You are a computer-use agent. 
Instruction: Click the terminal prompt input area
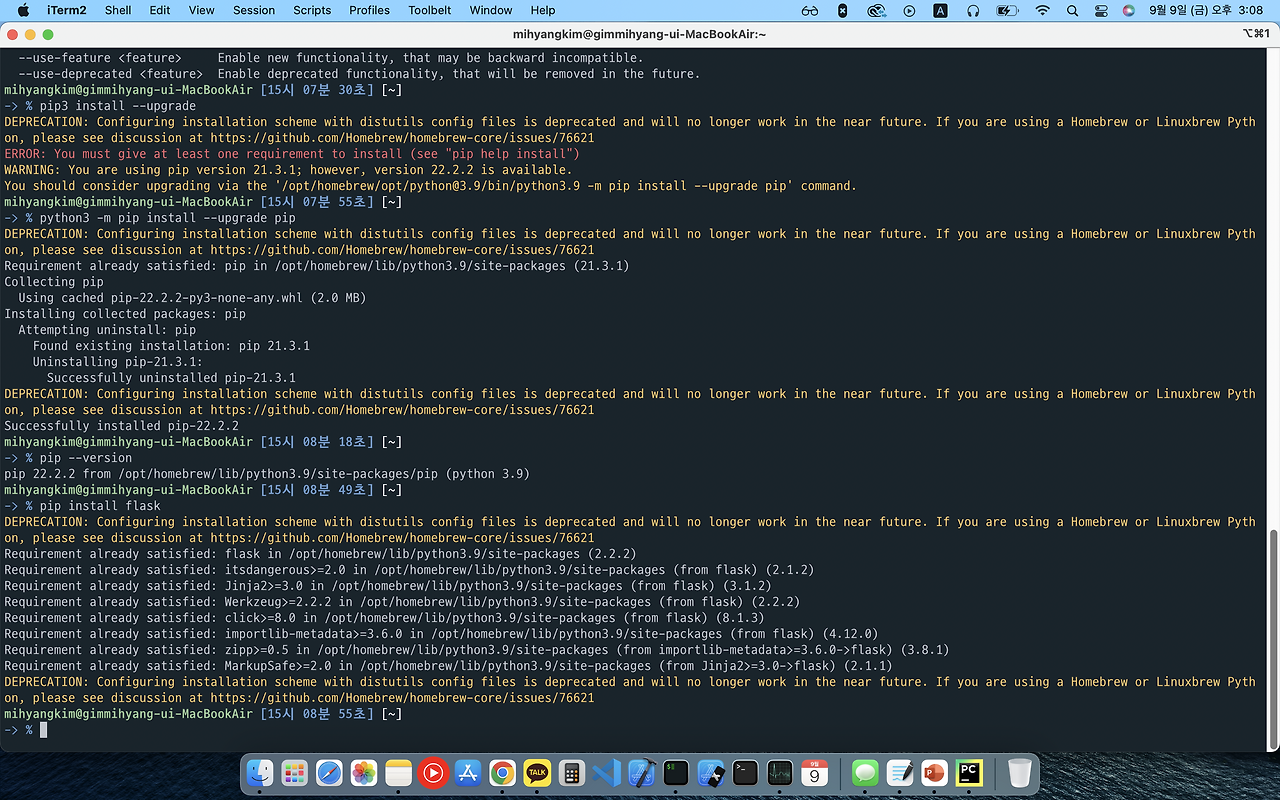point(42,730)
